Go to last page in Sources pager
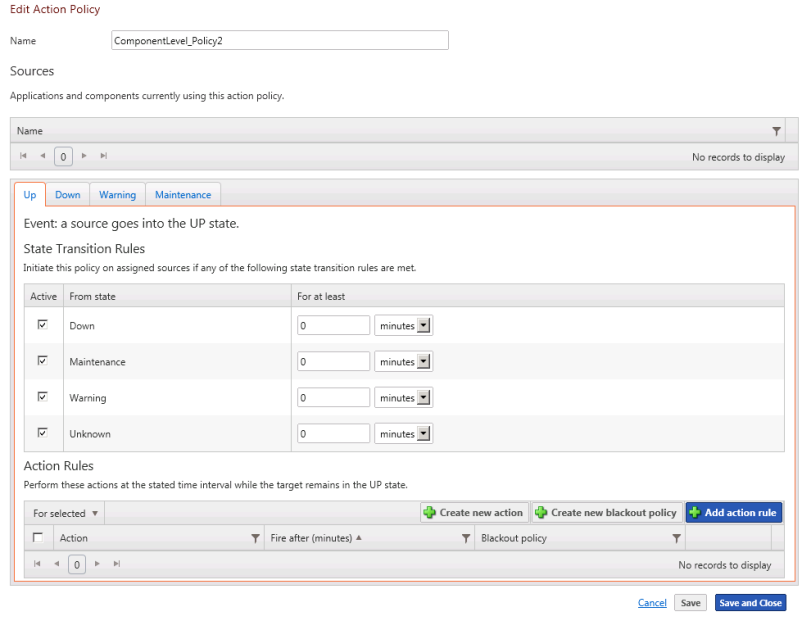 [103, 156]
